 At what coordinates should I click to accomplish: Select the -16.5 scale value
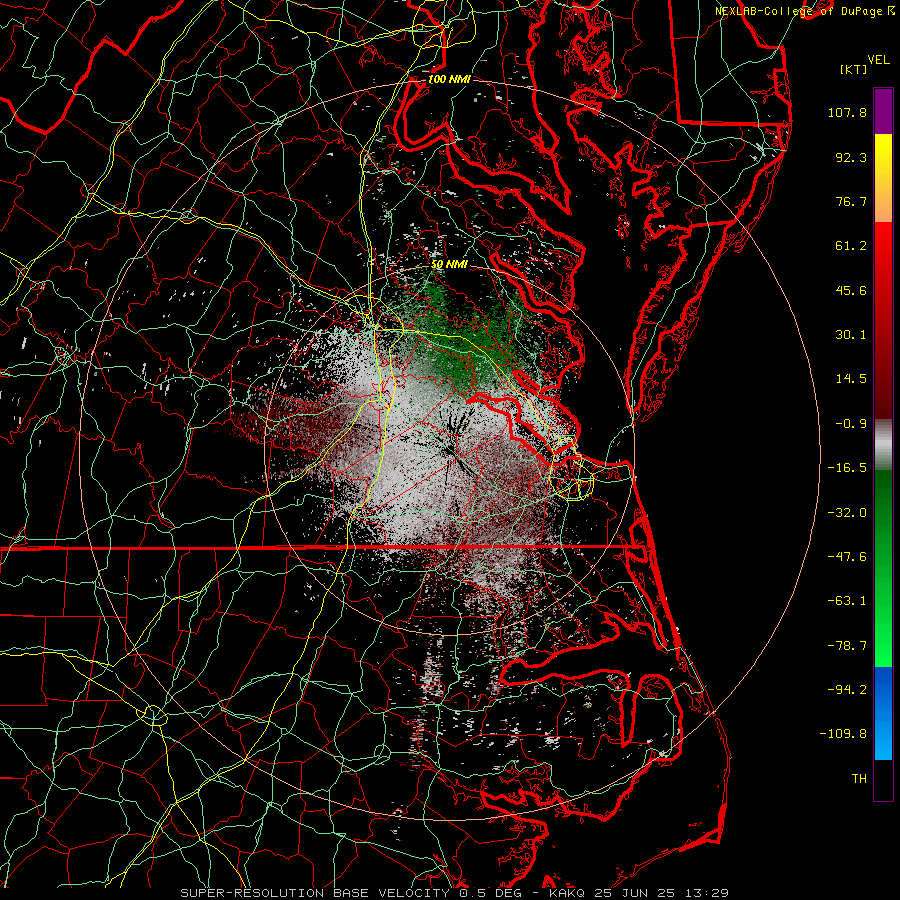tap(847, 468)
